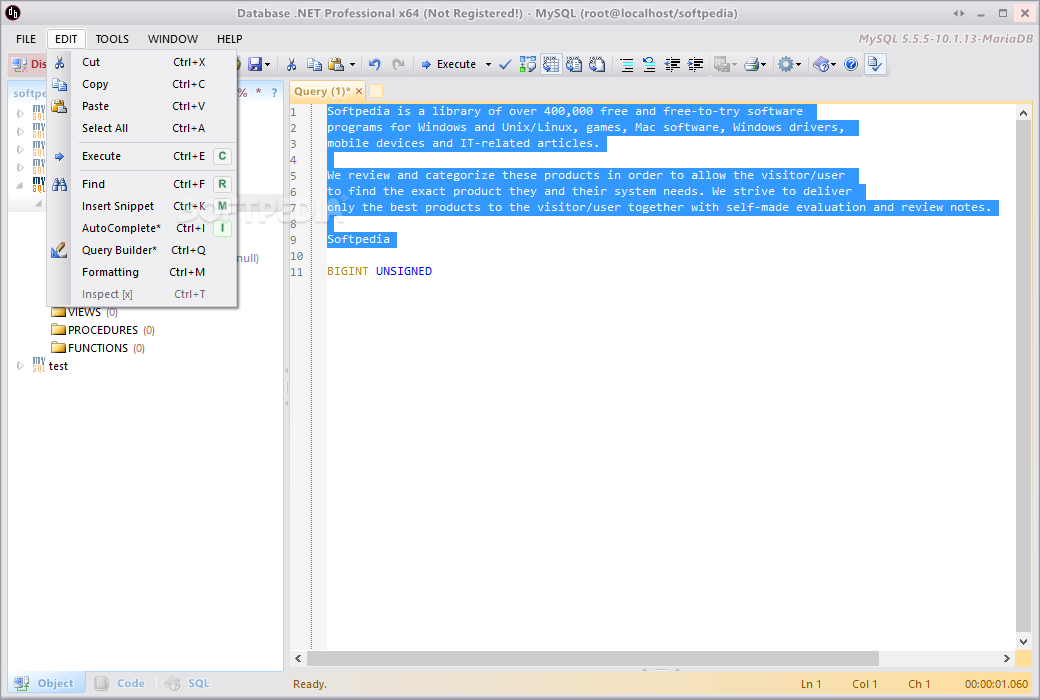
Task: Click the printer icon in the toolbar
Action: pyautogui.click(x=750, y=64)
